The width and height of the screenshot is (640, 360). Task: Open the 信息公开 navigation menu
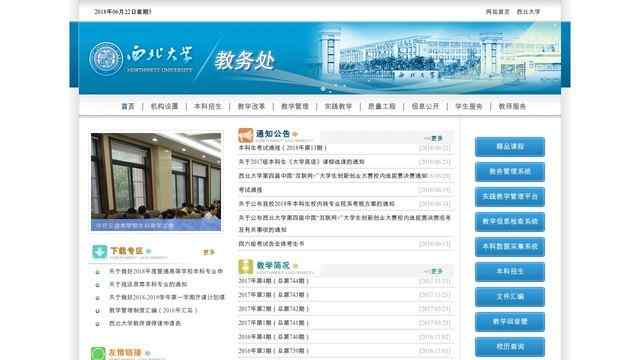tap(425, 107)
